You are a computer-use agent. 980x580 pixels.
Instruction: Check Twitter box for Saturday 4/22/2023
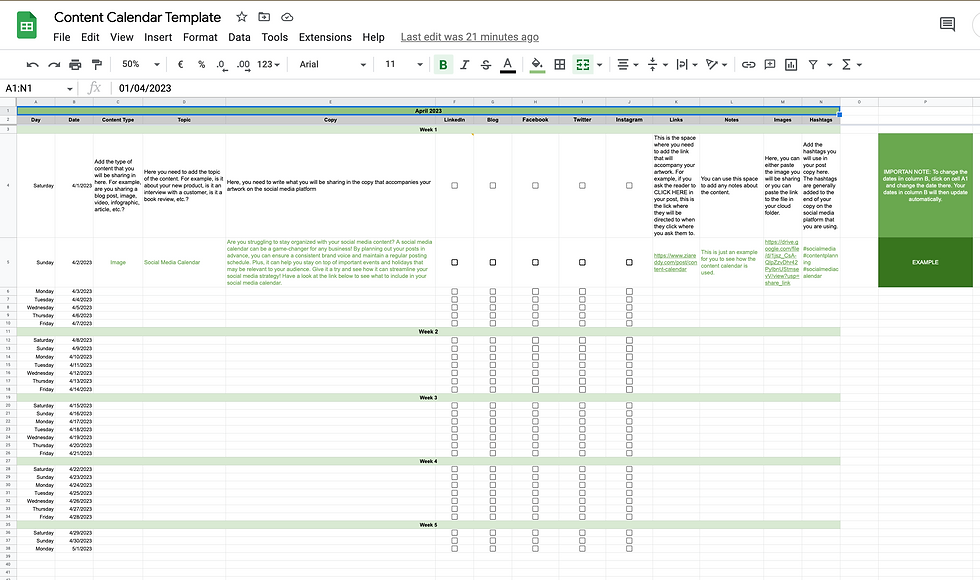pyautogui.click(x=582, y=469)
